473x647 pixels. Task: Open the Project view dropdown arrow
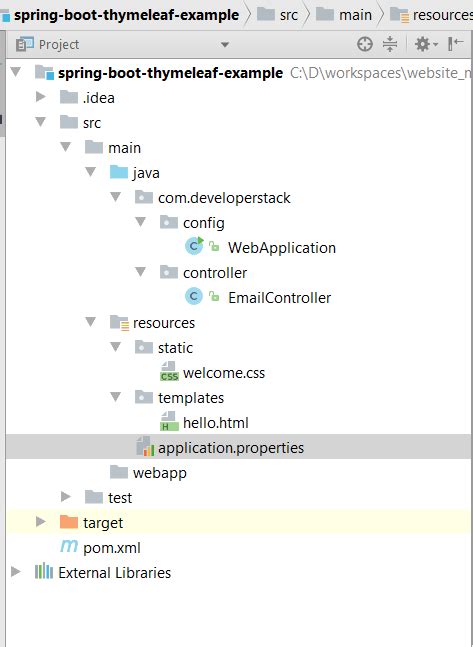pyautogui.click(x=225, y=45)
